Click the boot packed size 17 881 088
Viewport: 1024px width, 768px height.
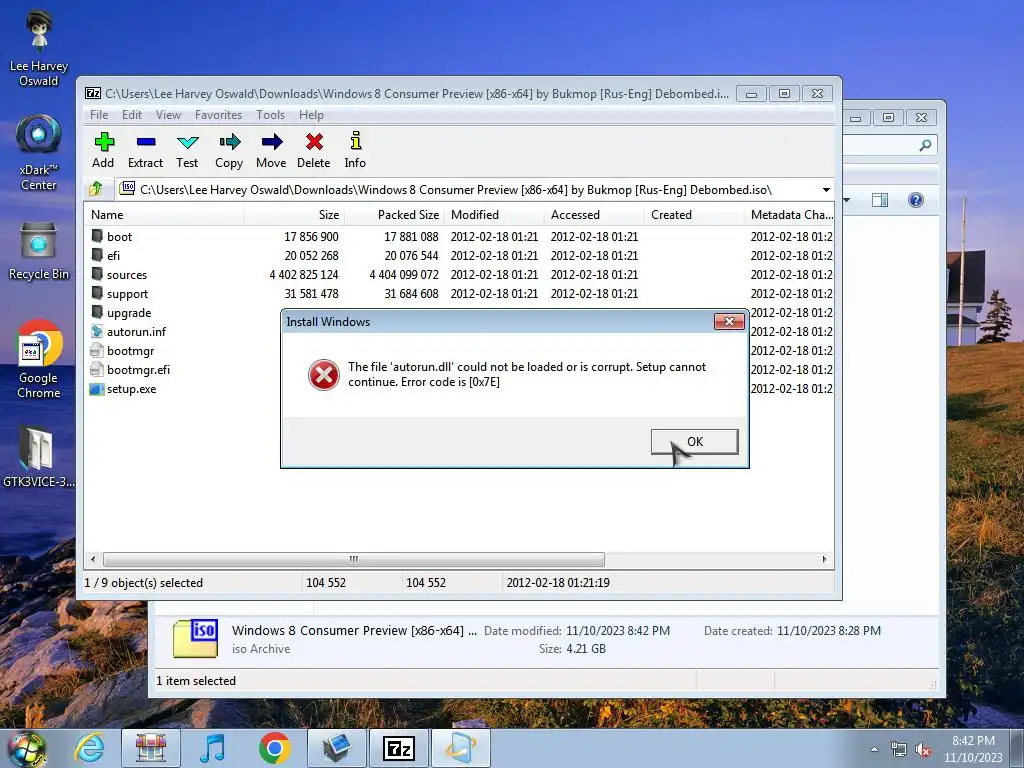(411, 236)
